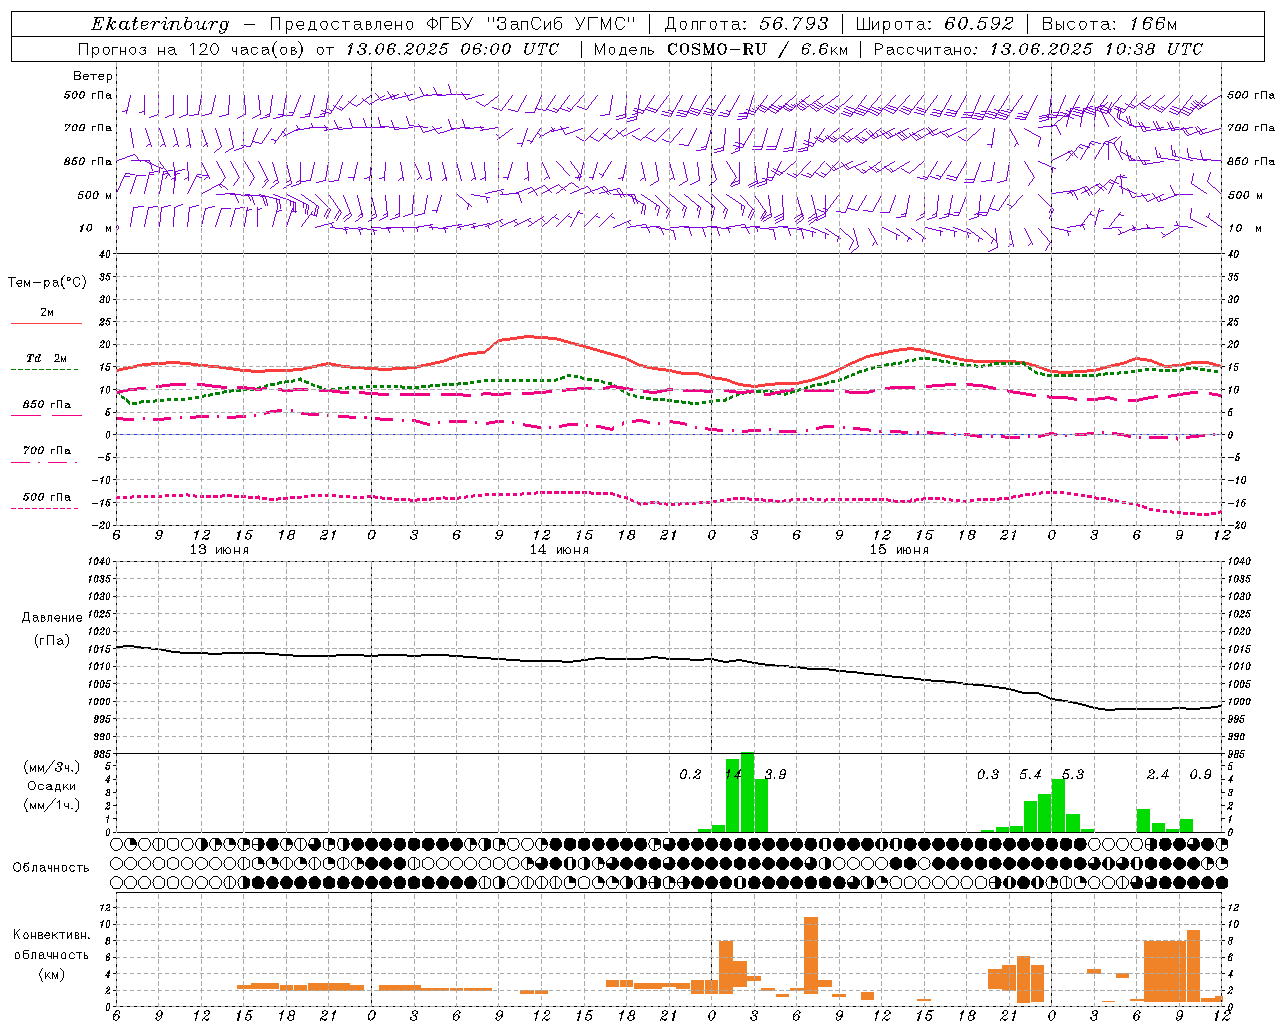Image resolution: width=1280 pixels, height=1024 pixels.
Task: Click the green dashed Td 2м legend line
Action: click(44, 369)
